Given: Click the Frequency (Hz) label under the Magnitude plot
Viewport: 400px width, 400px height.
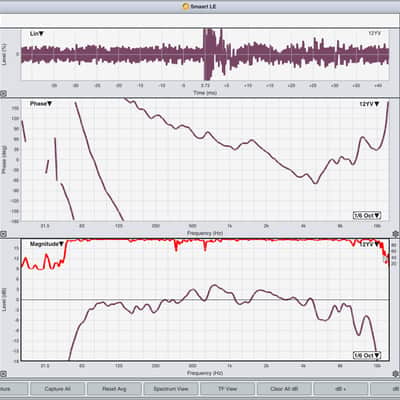Looking at the screenshot, I should 205,373.
